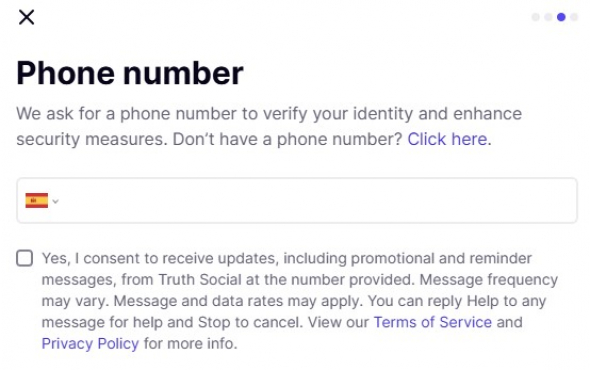Click the 'Don't have a phone number?' text
The image size is (590, 370).
287,139
